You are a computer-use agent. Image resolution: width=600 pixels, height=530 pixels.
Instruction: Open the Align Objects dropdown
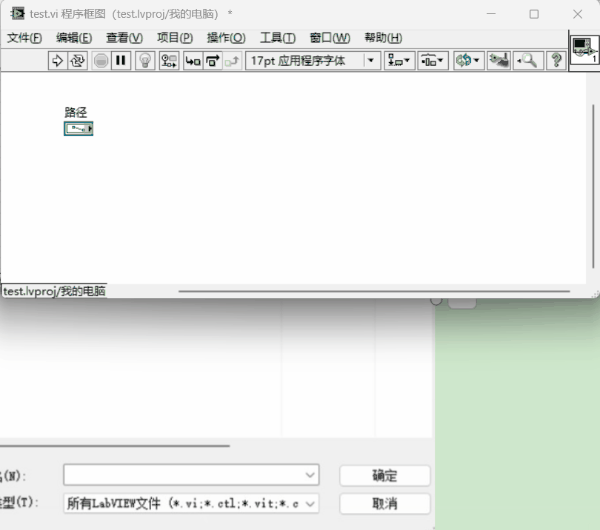(x=399, y=60)
